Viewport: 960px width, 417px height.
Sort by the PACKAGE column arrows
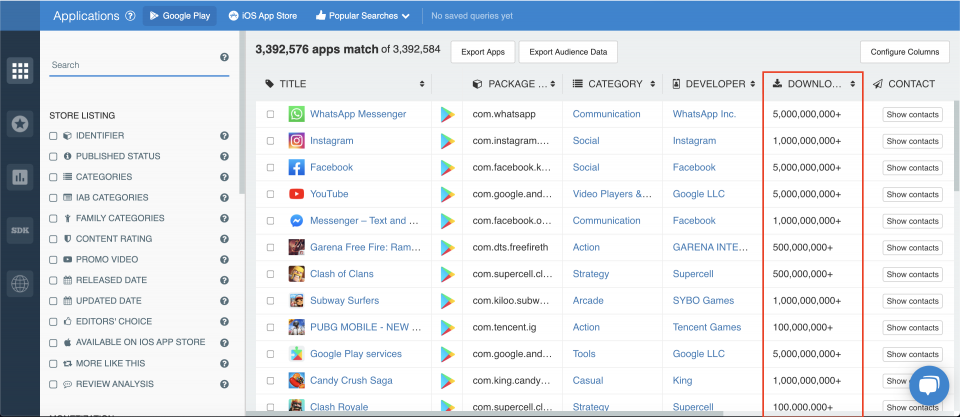553,84
